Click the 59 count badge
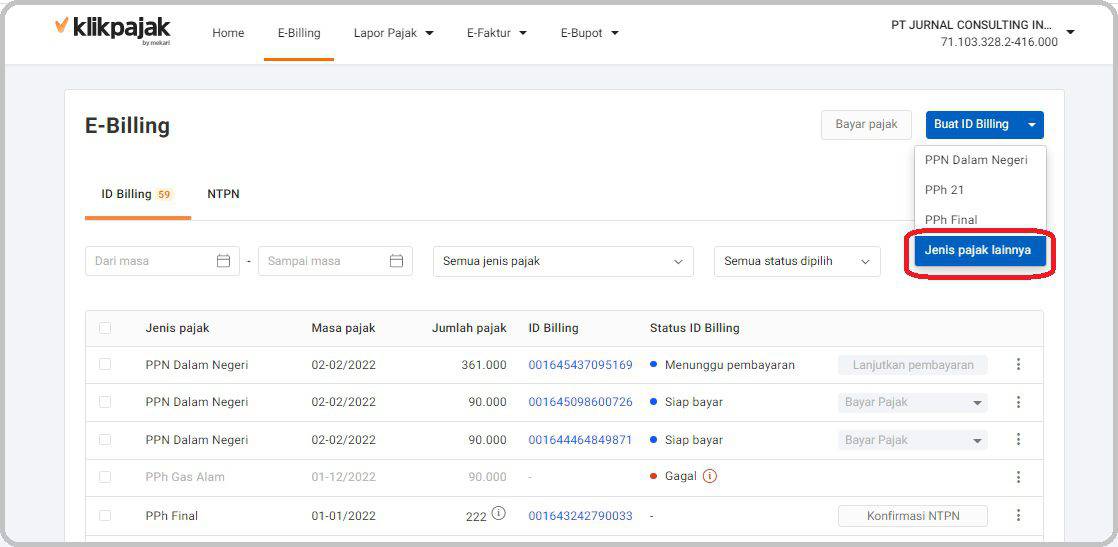This screenshot has height=547, width=1118. pyautogui.click(x=165, y=194)
